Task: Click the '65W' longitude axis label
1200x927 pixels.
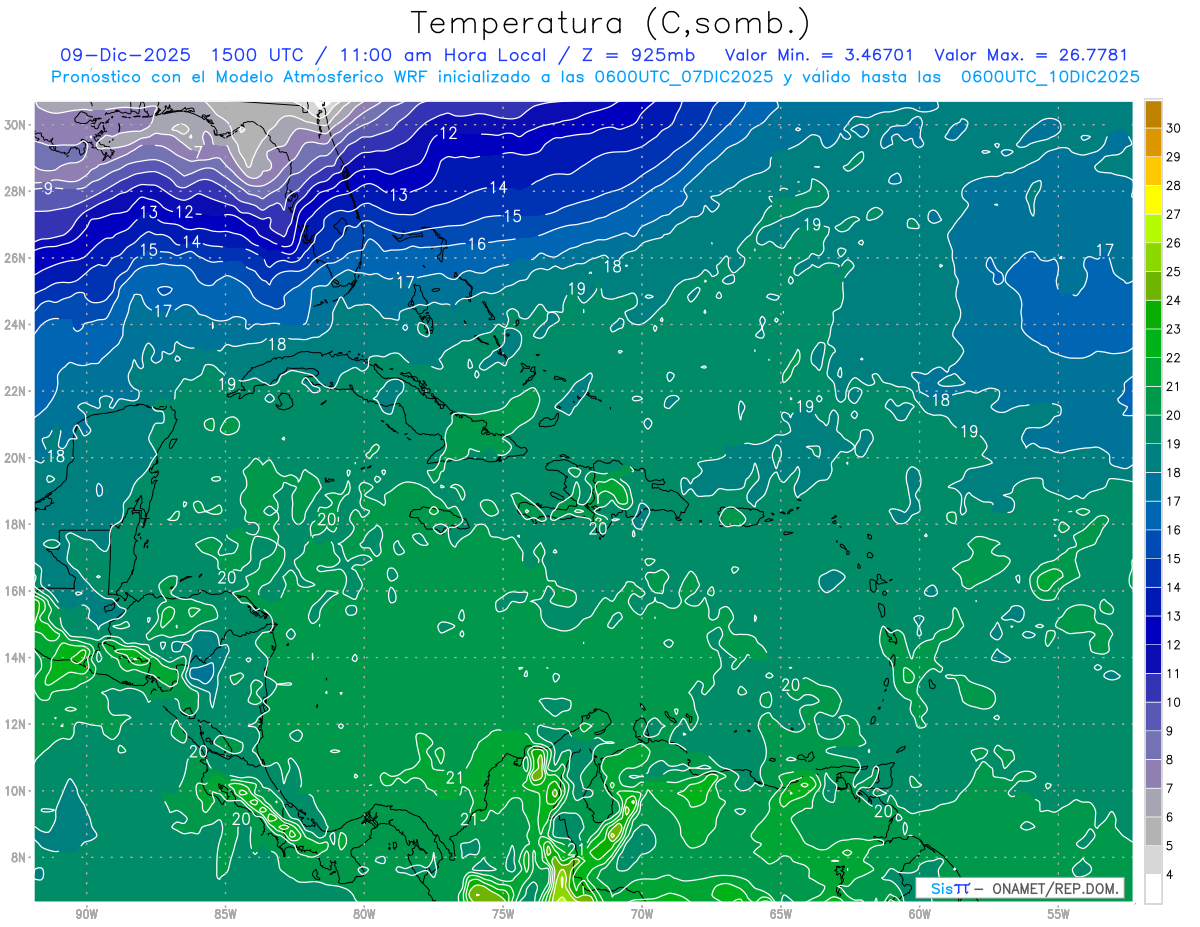Action: coord(781,914)
